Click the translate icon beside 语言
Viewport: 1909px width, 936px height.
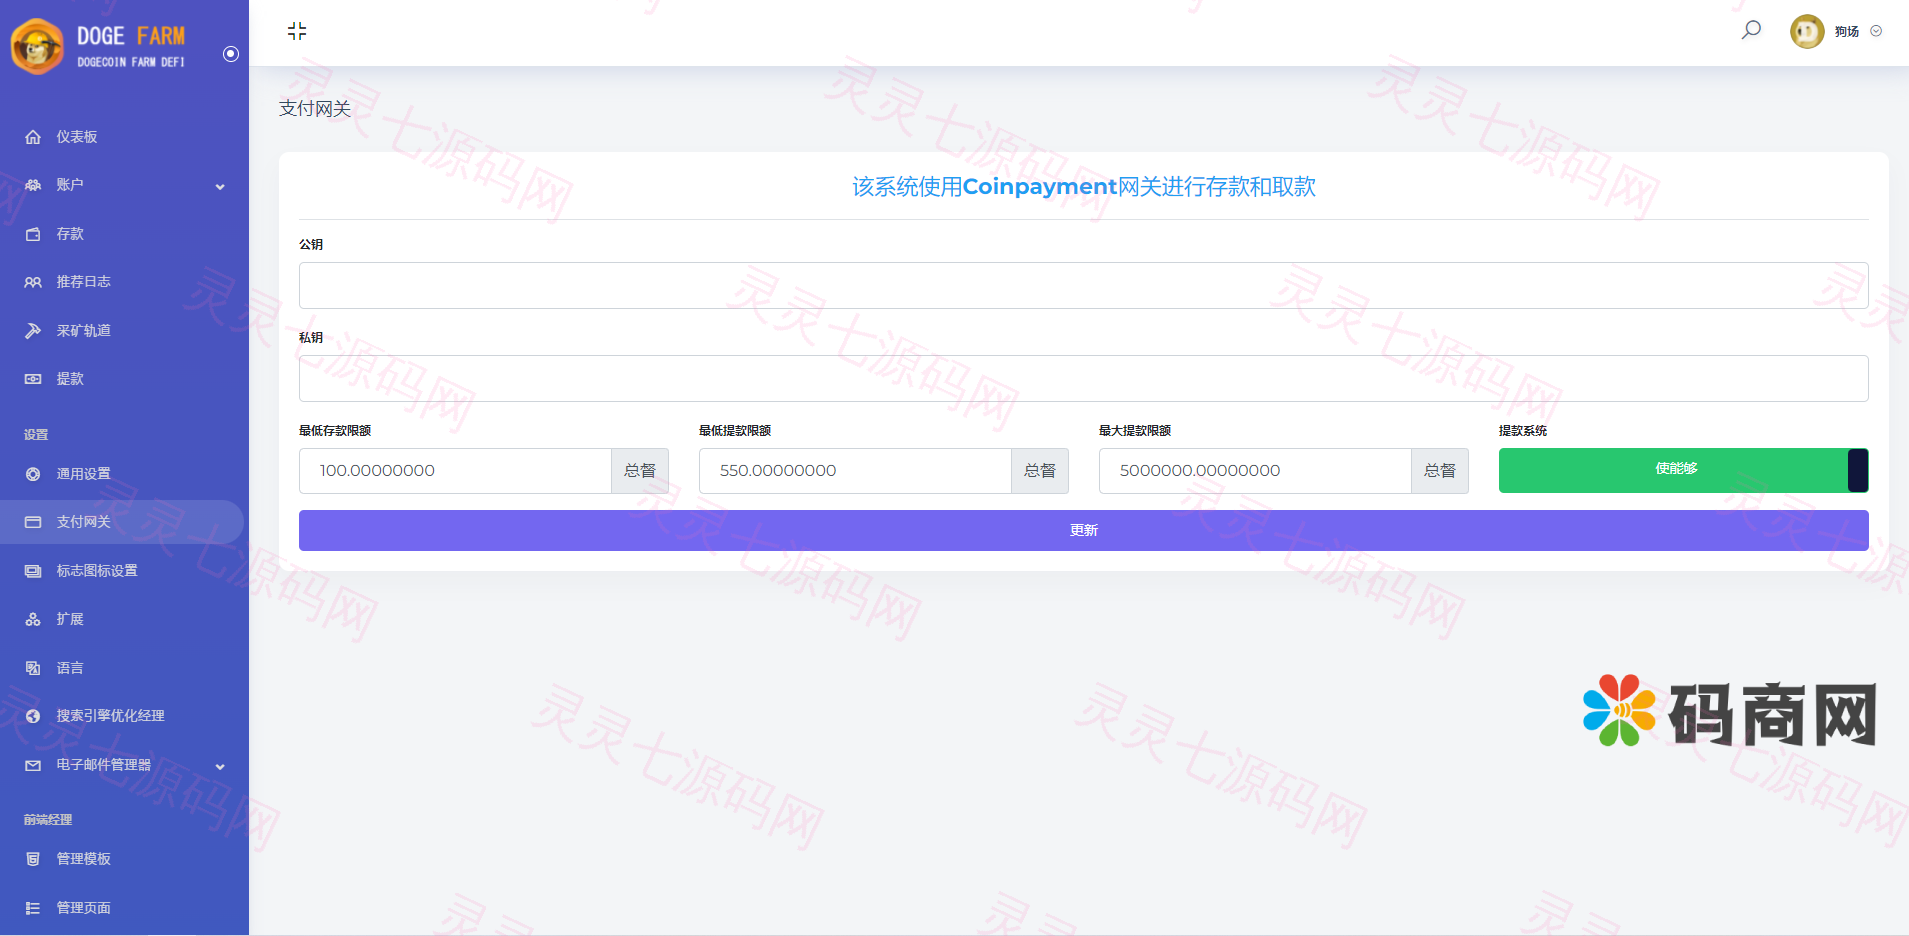(33, 668)
